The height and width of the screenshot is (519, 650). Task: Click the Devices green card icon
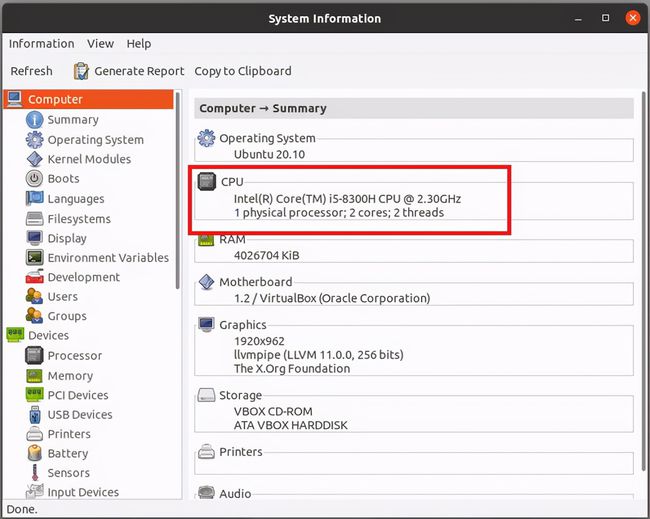[x=15, y=335]
